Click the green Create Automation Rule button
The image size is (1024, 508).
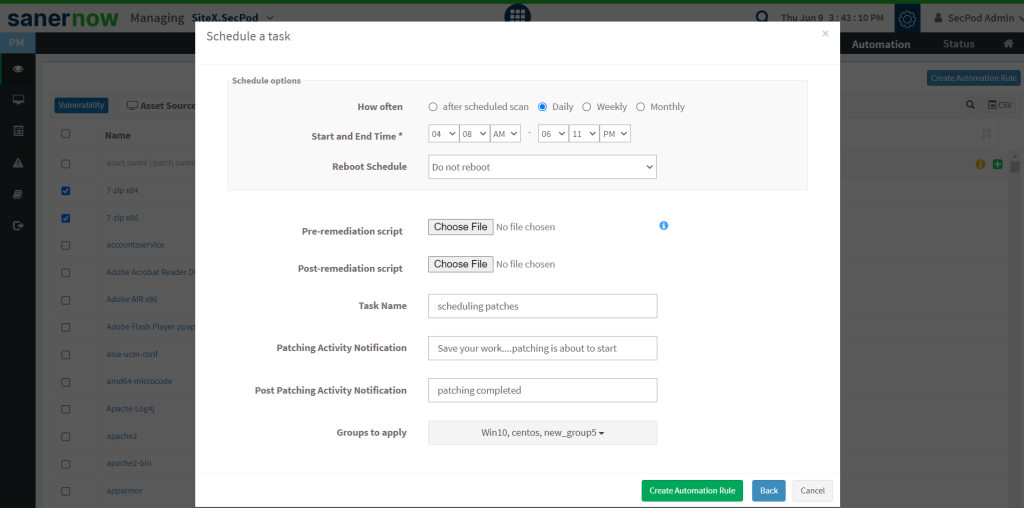tap(692, 490)
